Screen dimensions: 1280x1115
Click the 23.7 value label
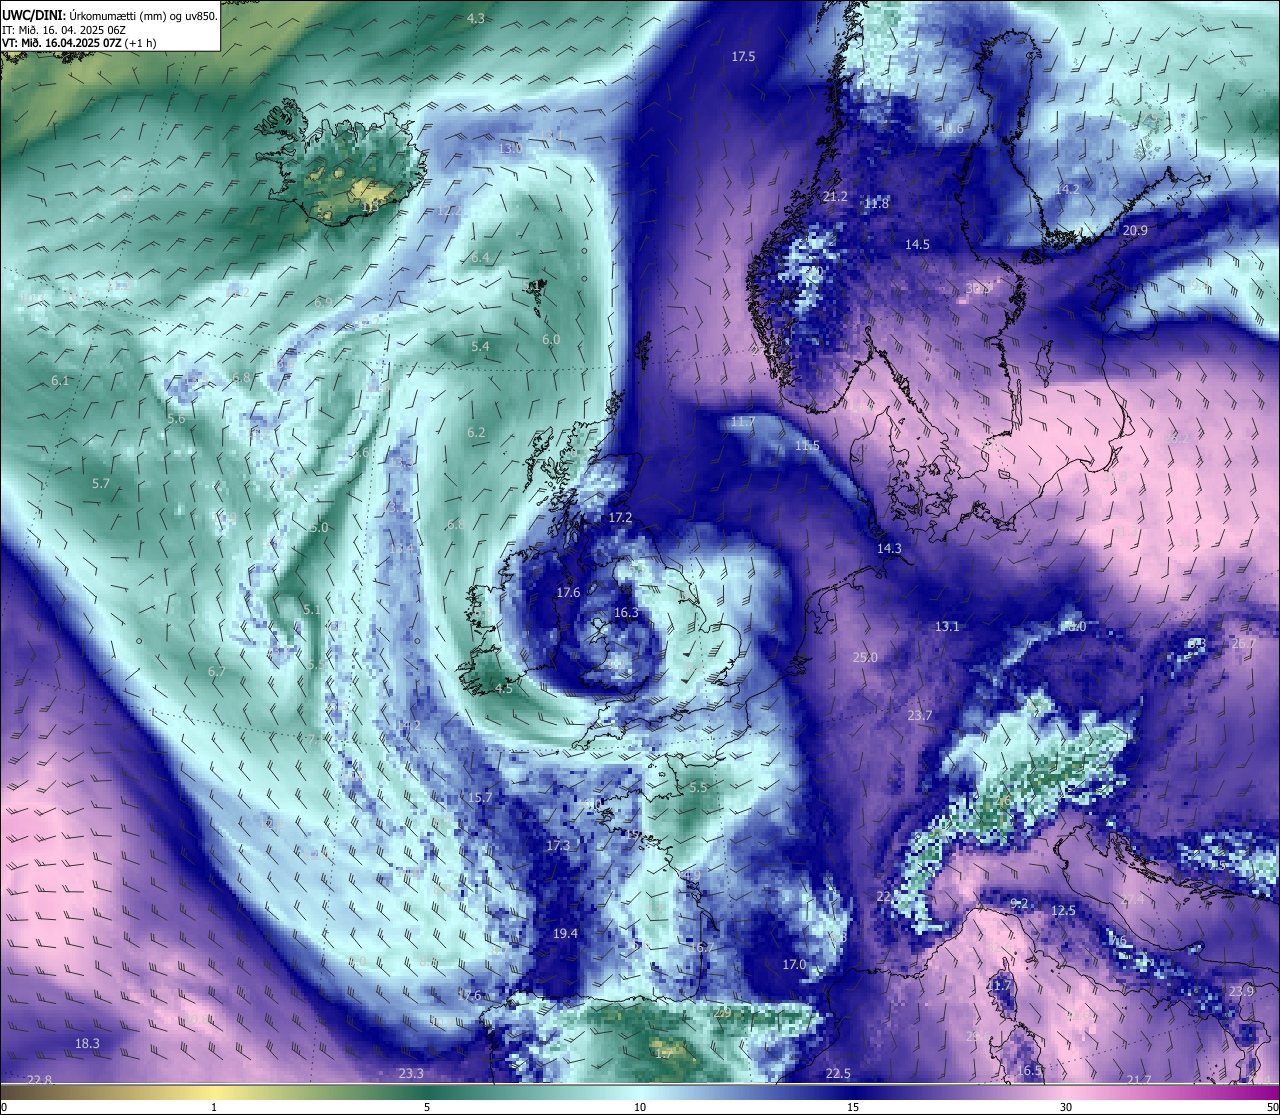919,715
